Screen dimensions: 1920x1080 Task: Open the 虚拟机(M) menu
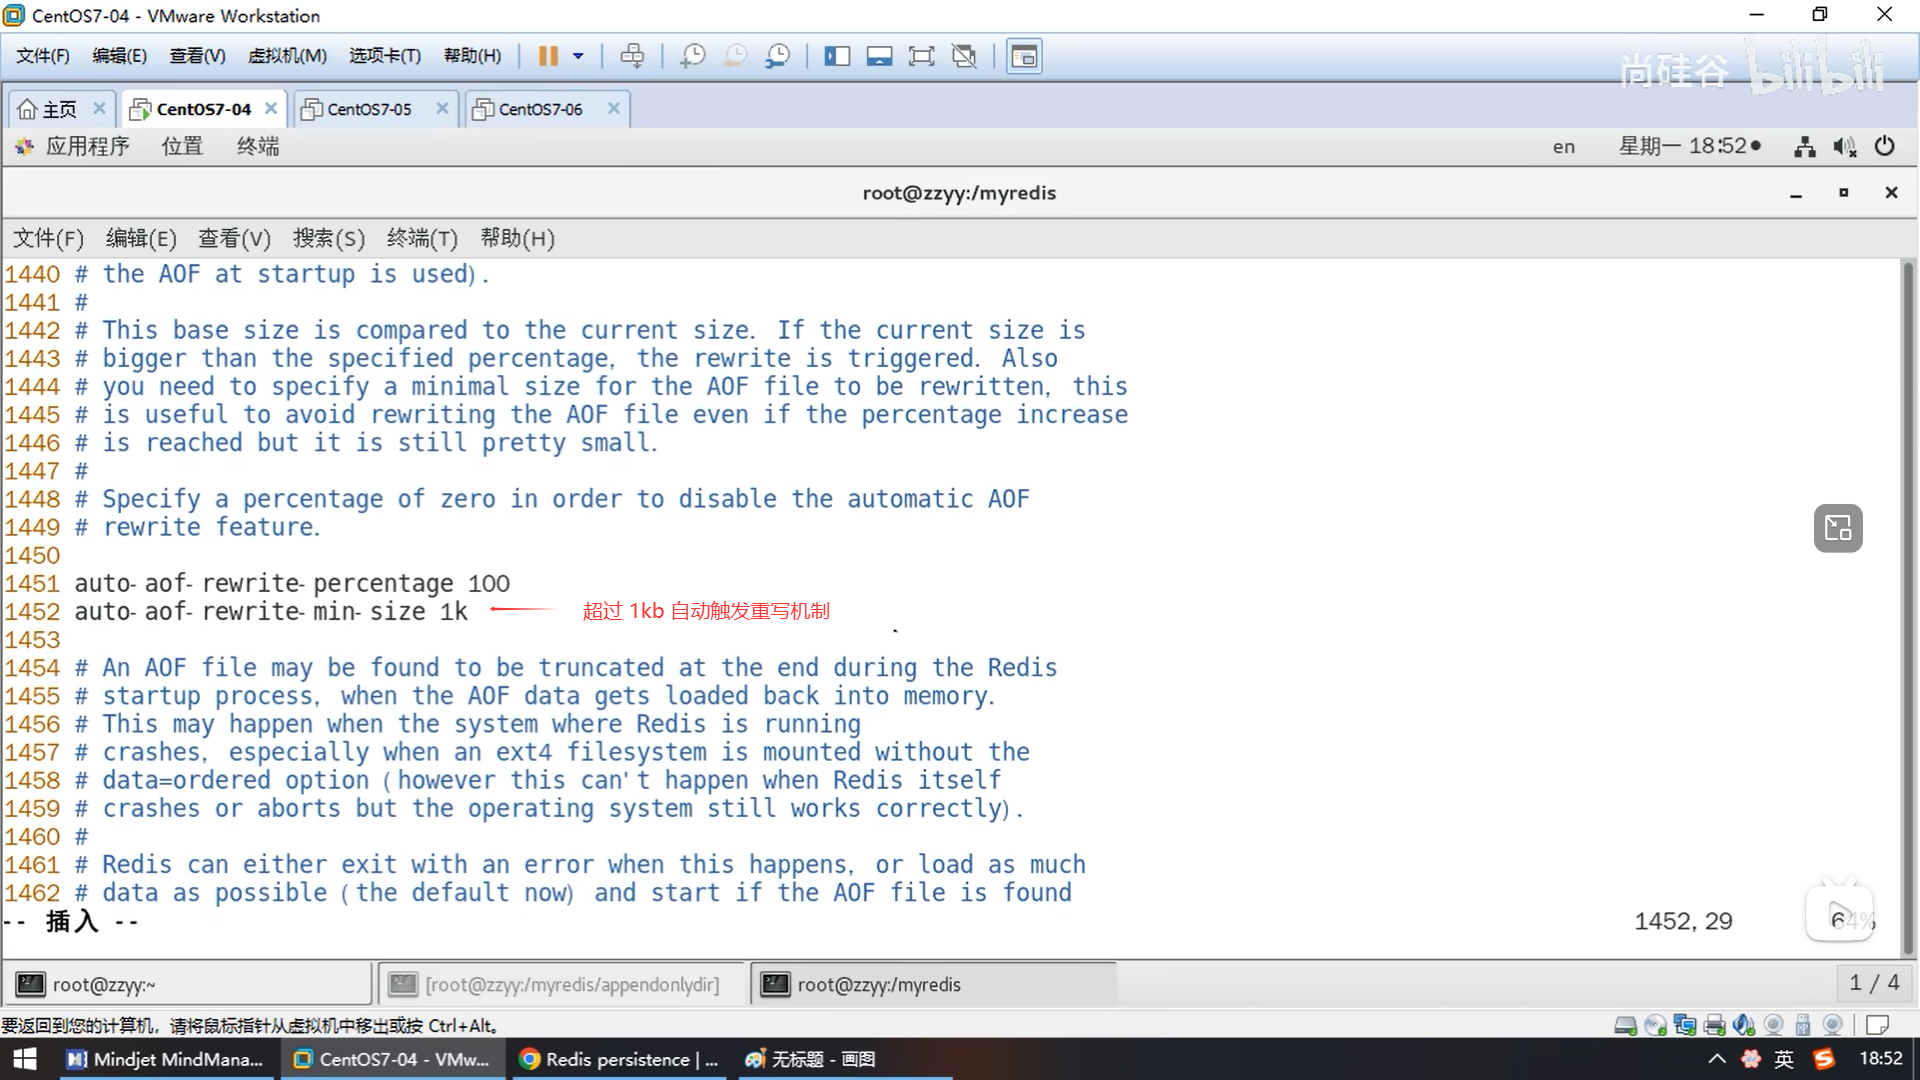click(x=287, y=56)
